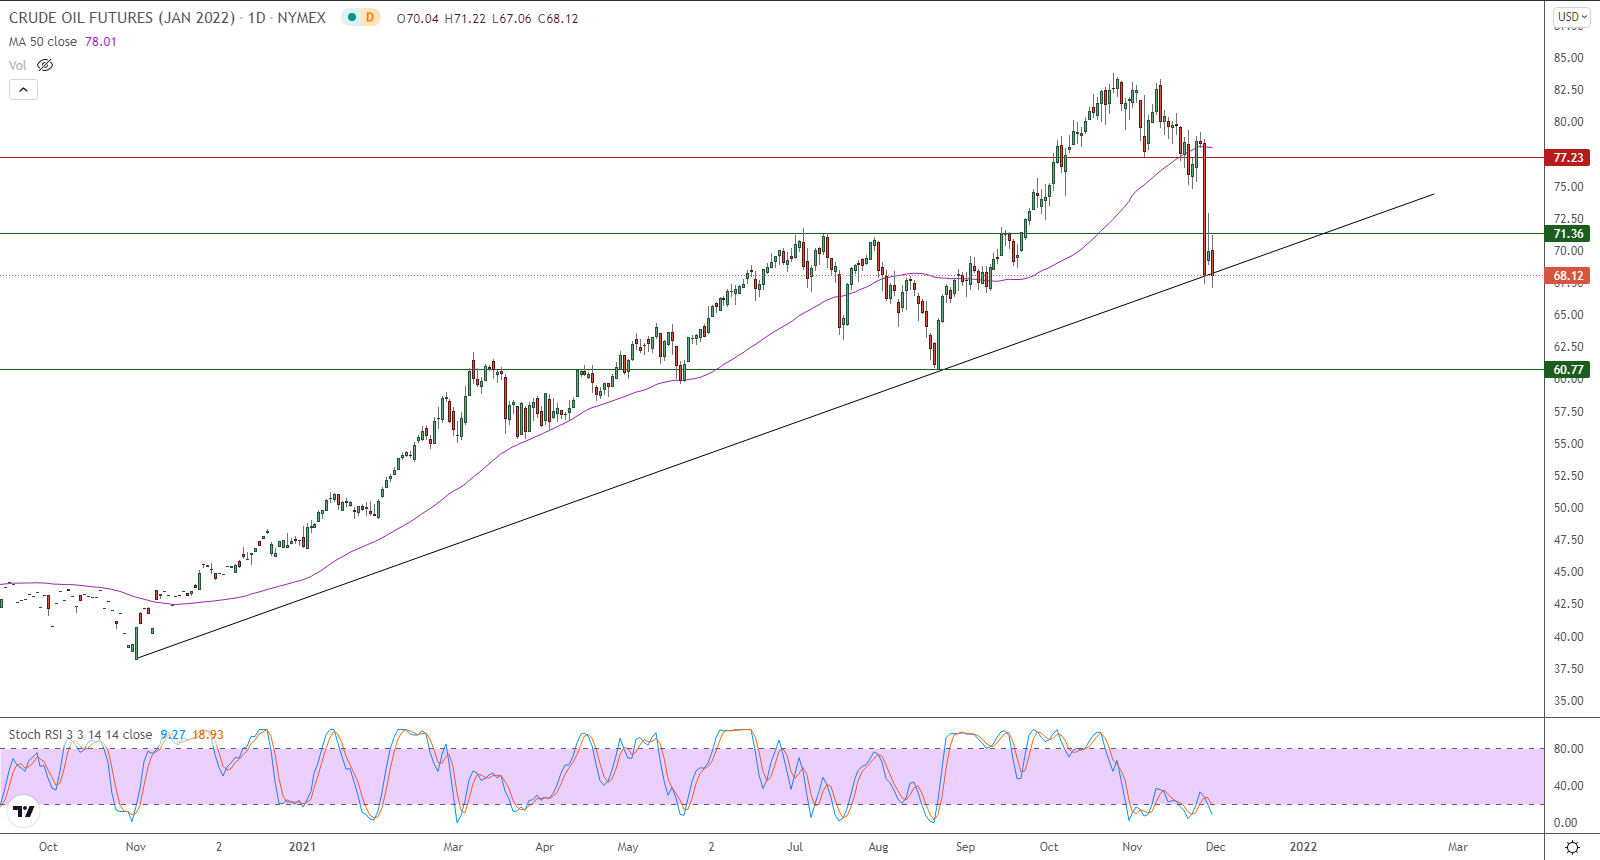
Task: Click the NYMEX exchange label
Action: (x=302, y=18)
